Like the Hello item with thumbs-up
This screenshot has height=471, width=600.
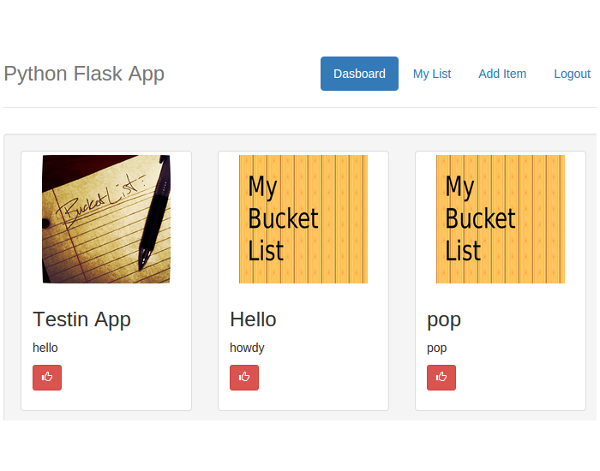click(244, 377)
